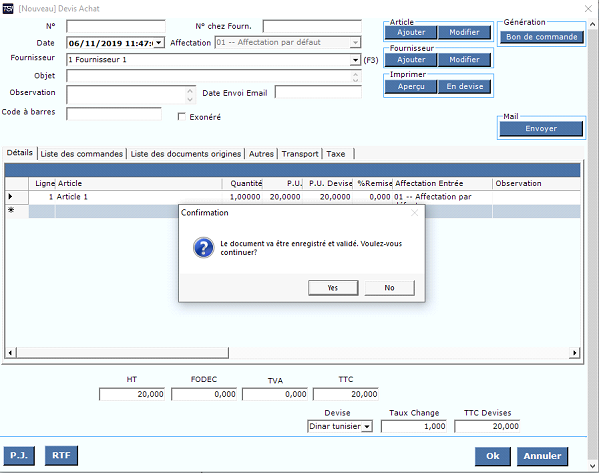Click the Quantité column header
The width and height of the screenshot is (600, 473).
tap(243, 183)
